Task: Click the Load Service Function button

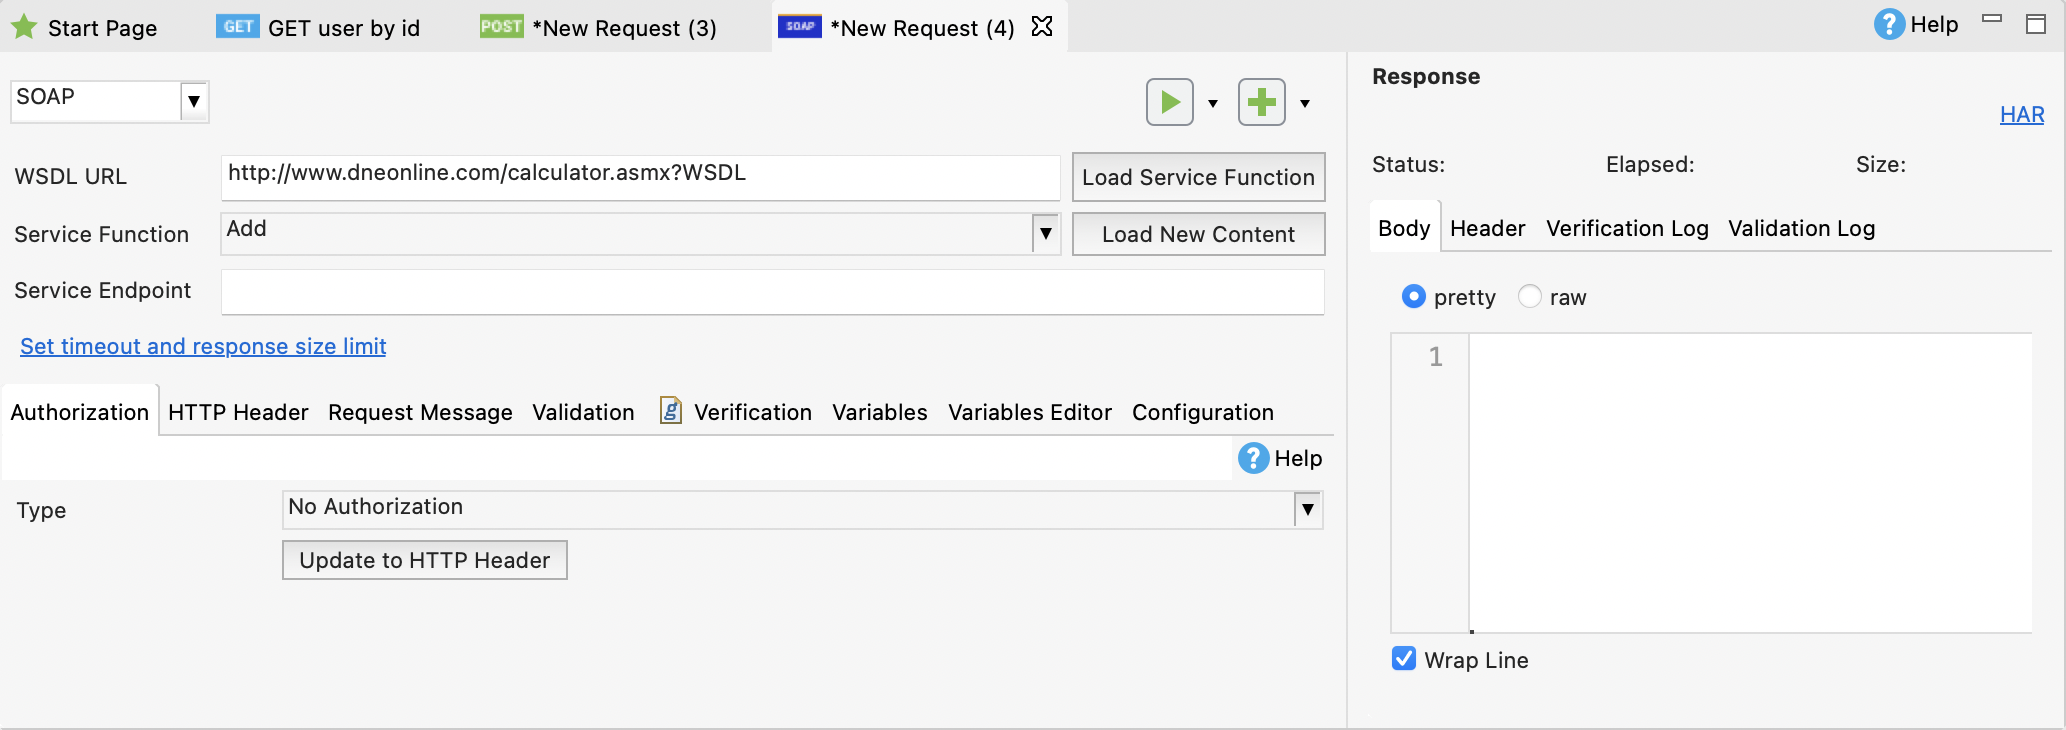Action: pyautogui.click(x=1198, y=177)
